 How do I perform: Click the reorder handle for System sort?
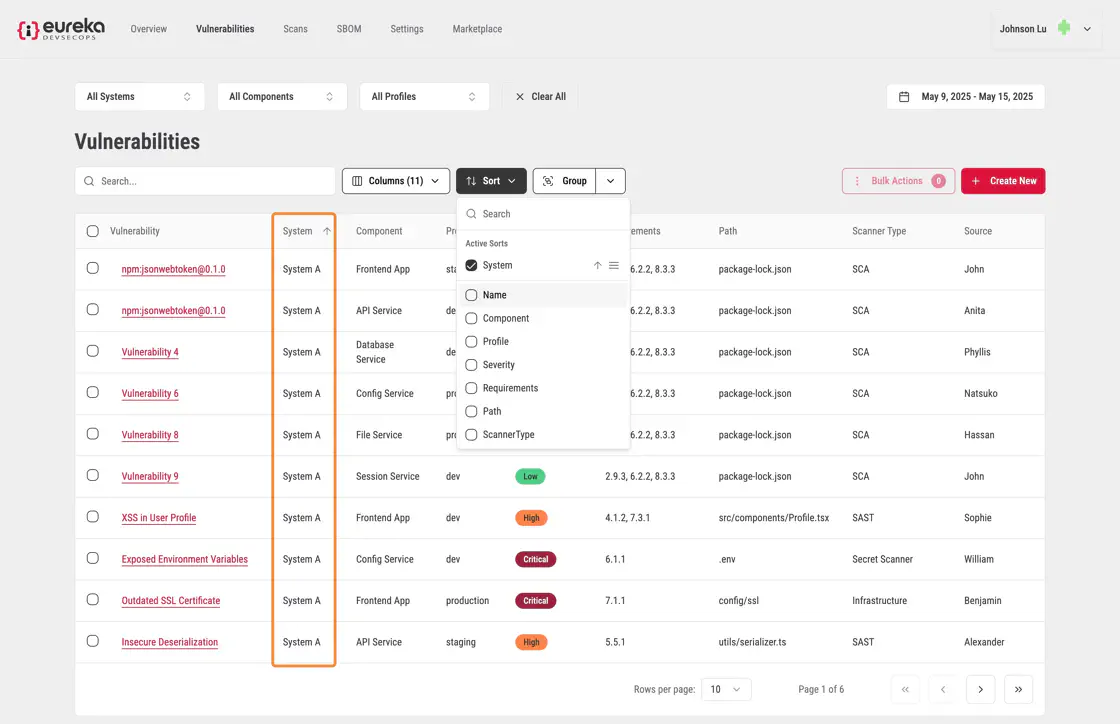pyautogui.click(x=614, y=266)
